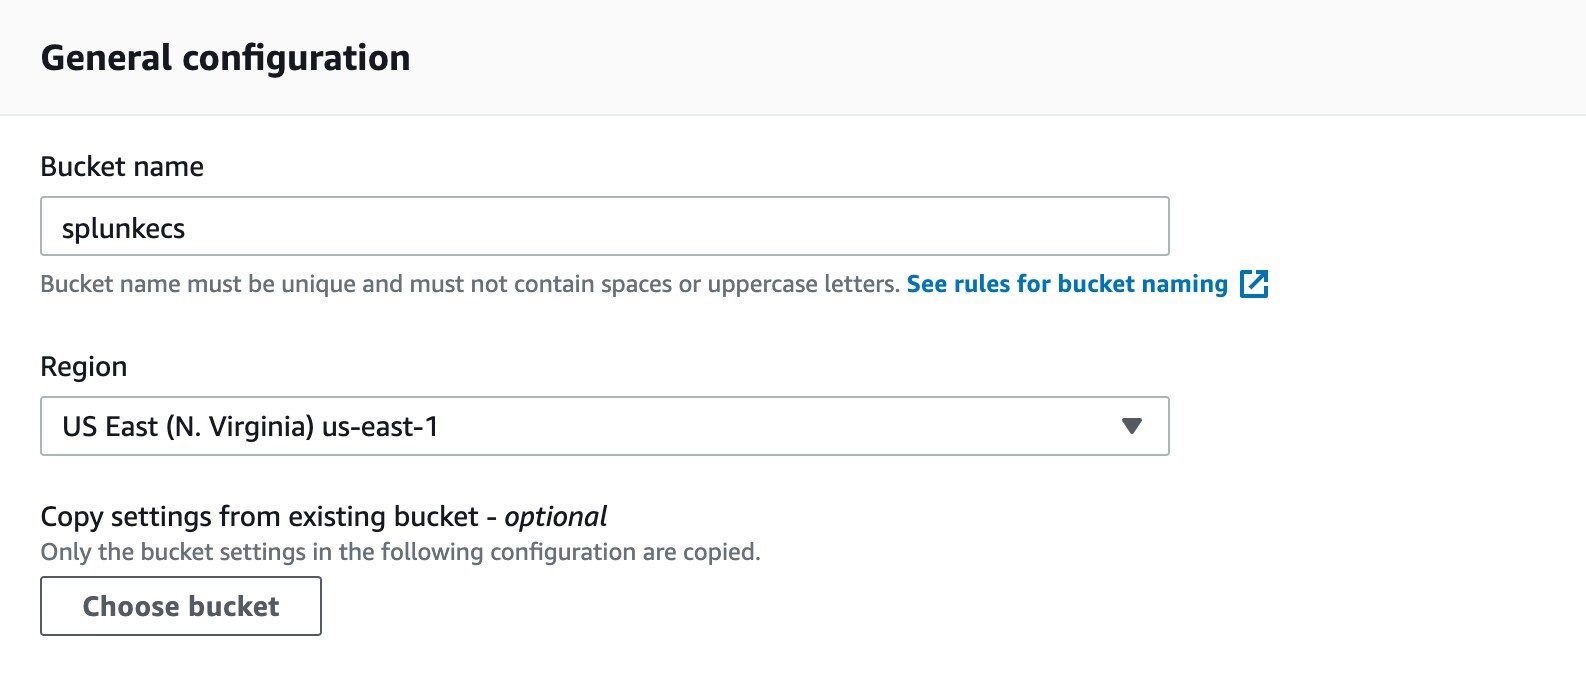Image resolution: width=1586 pixels, height=676 pixels.
Task: Click the Bucket name field label
Action: (x=122, y=166)
